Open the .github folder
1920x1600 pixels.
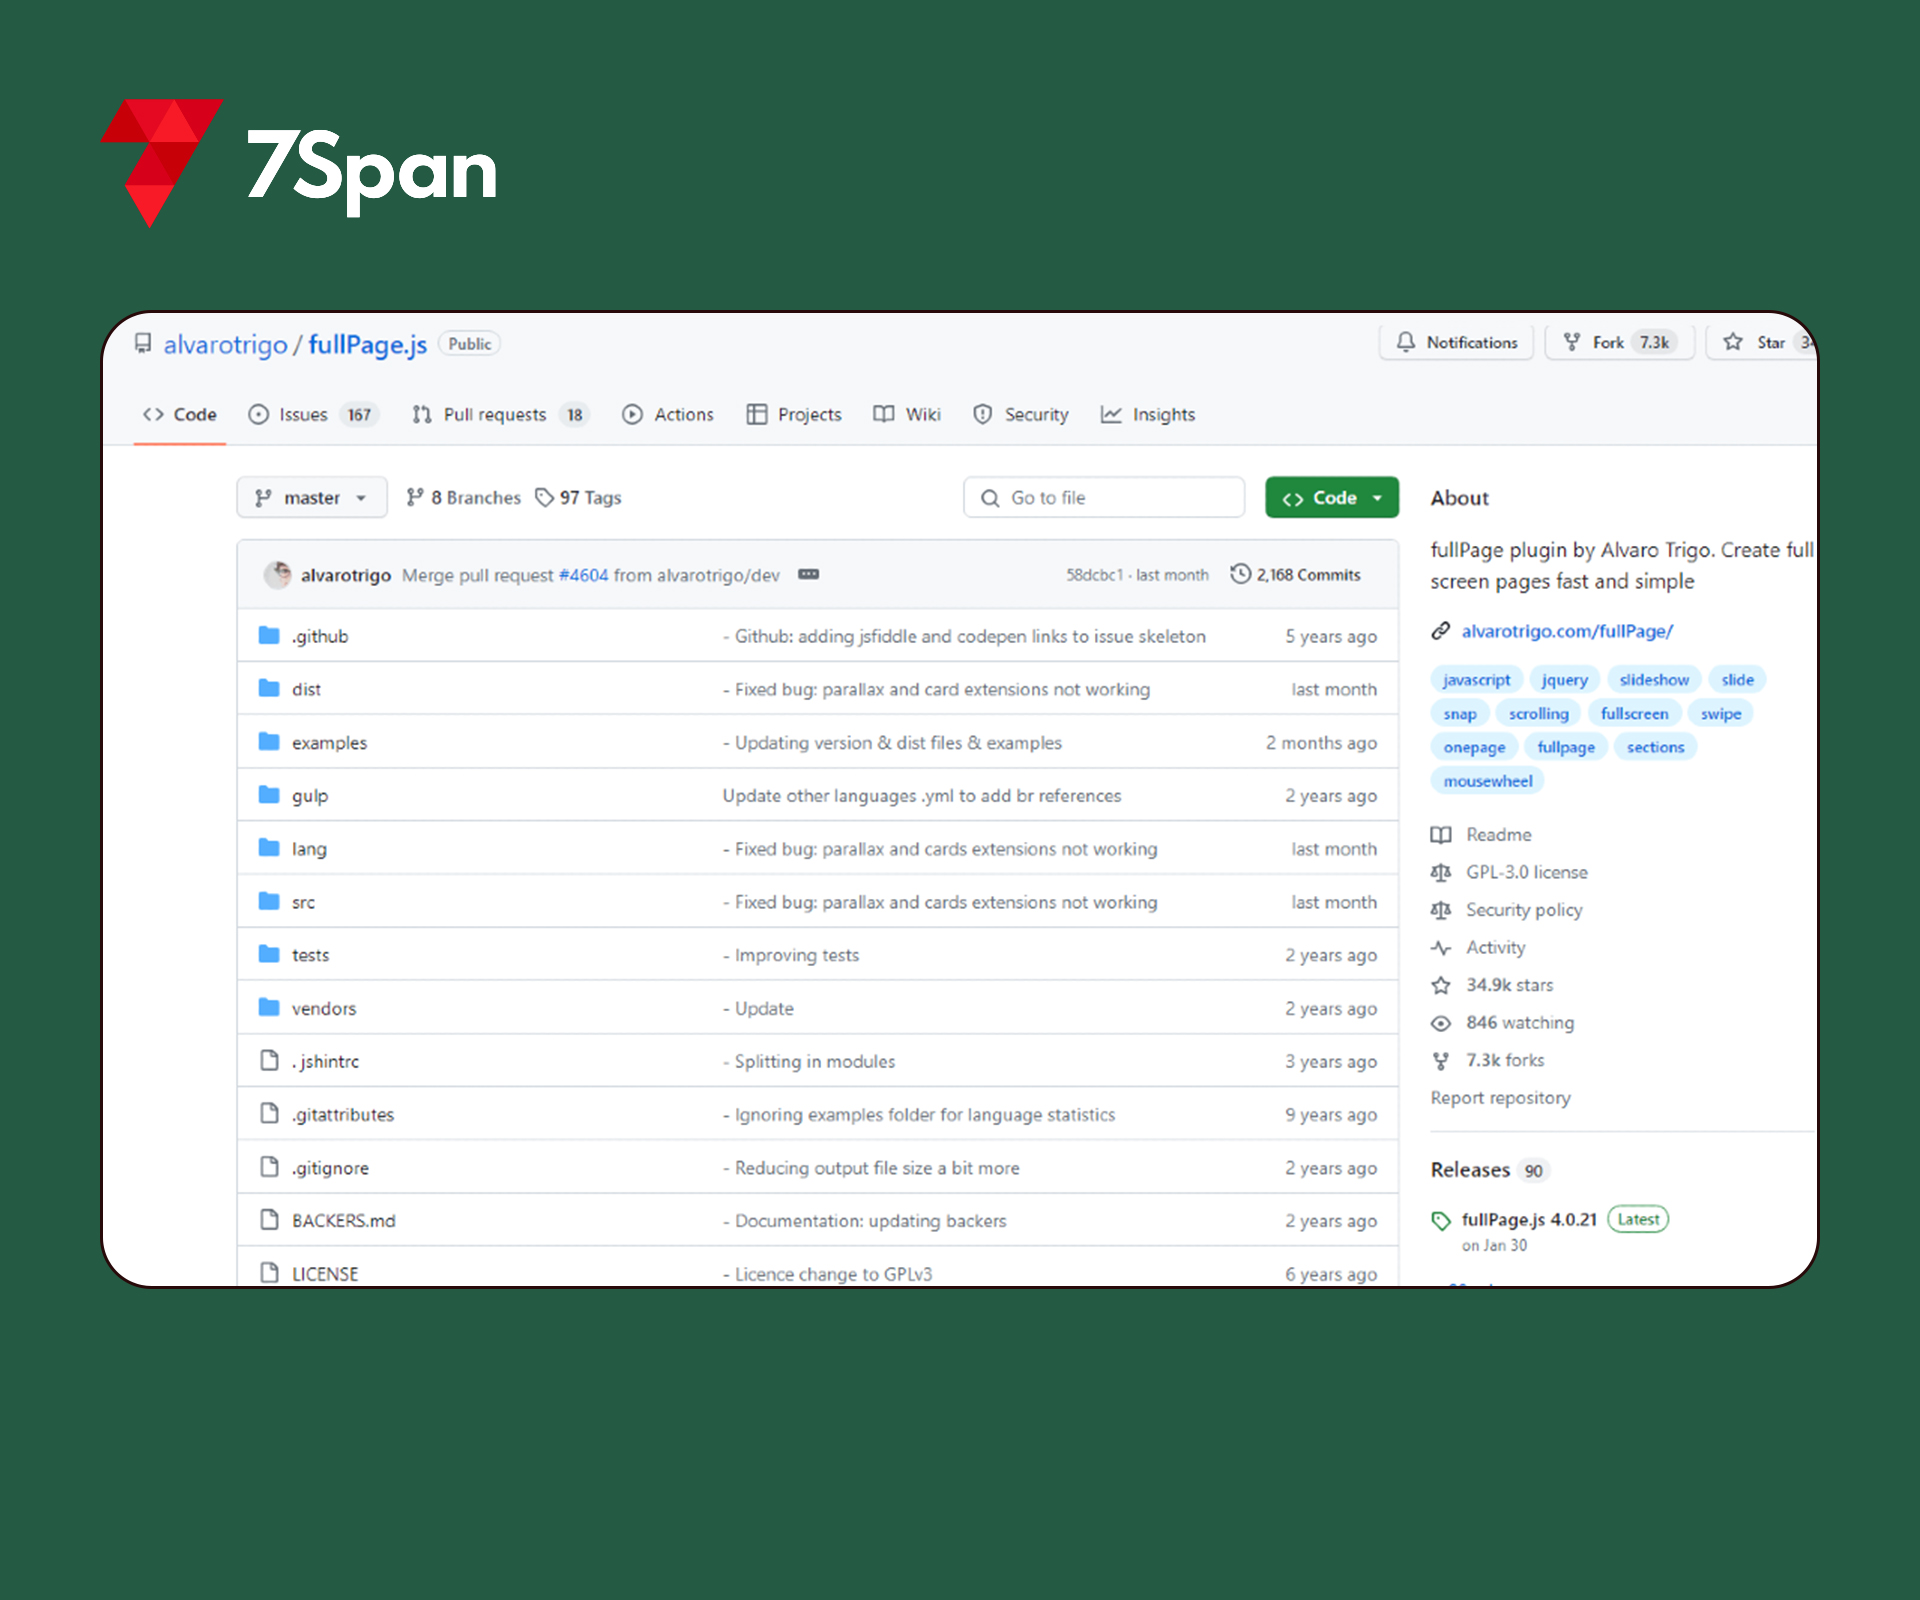pos(320,636)
